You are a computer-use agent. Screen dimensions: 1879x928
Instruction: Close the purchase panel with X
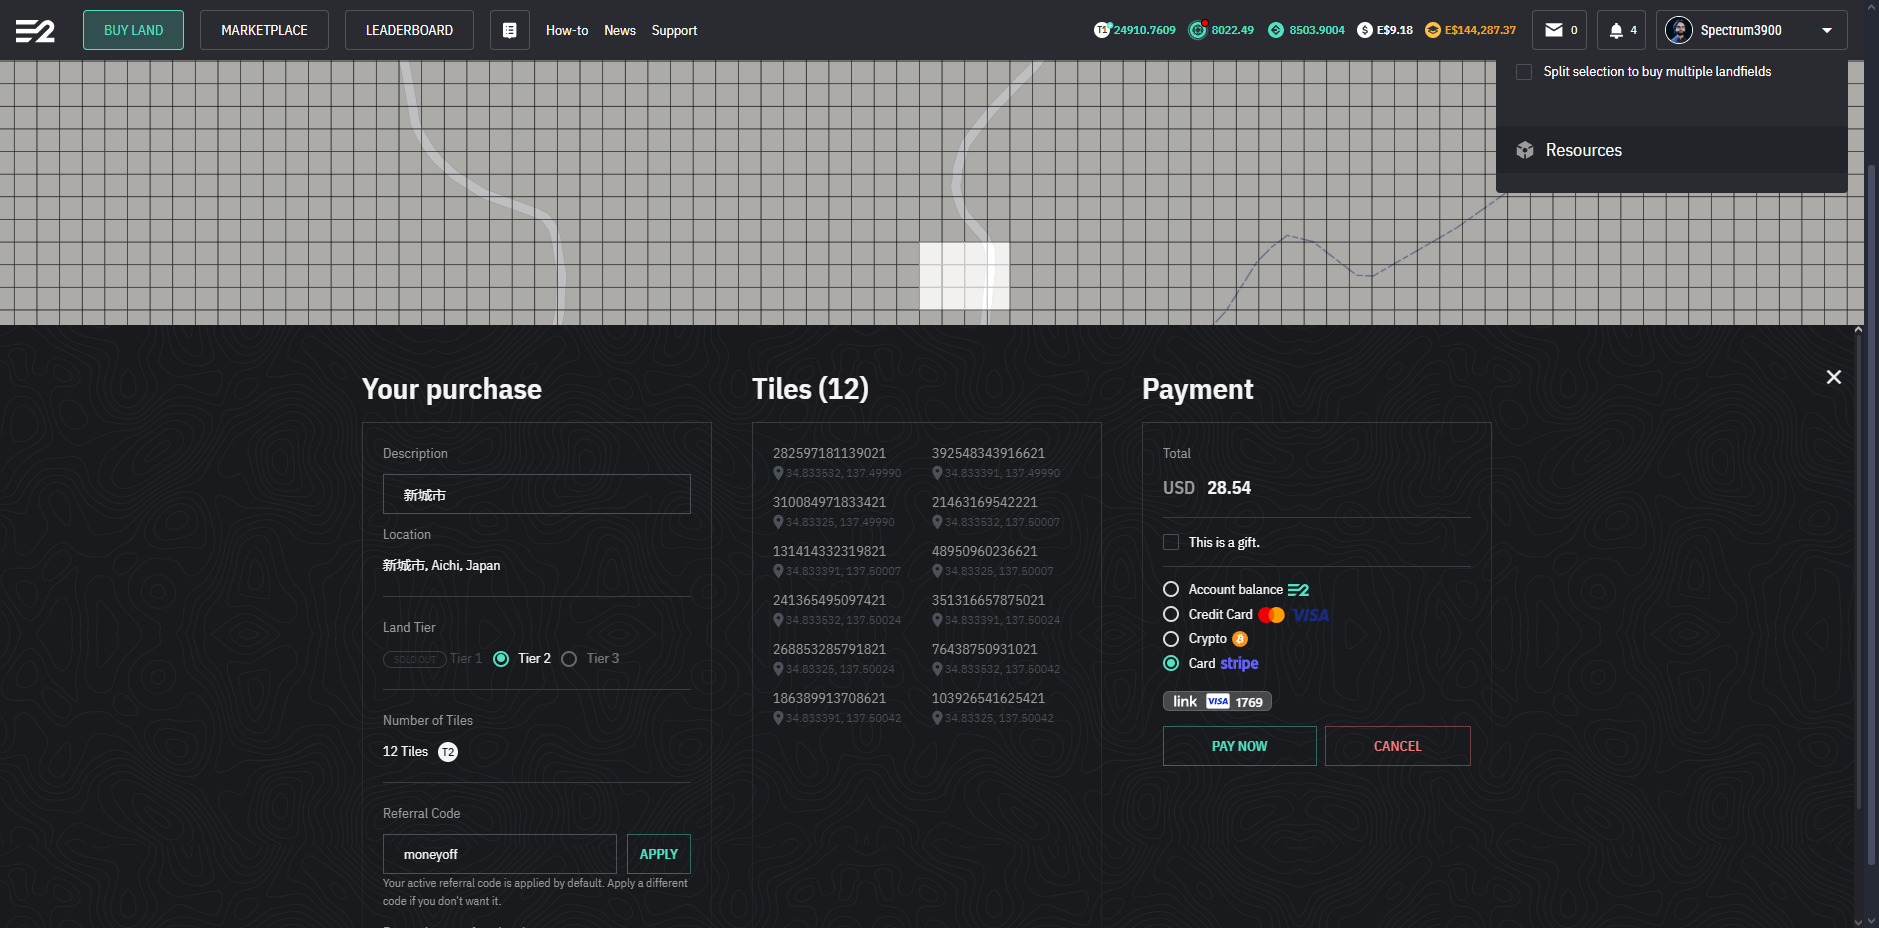click(x=1833, y=377)
